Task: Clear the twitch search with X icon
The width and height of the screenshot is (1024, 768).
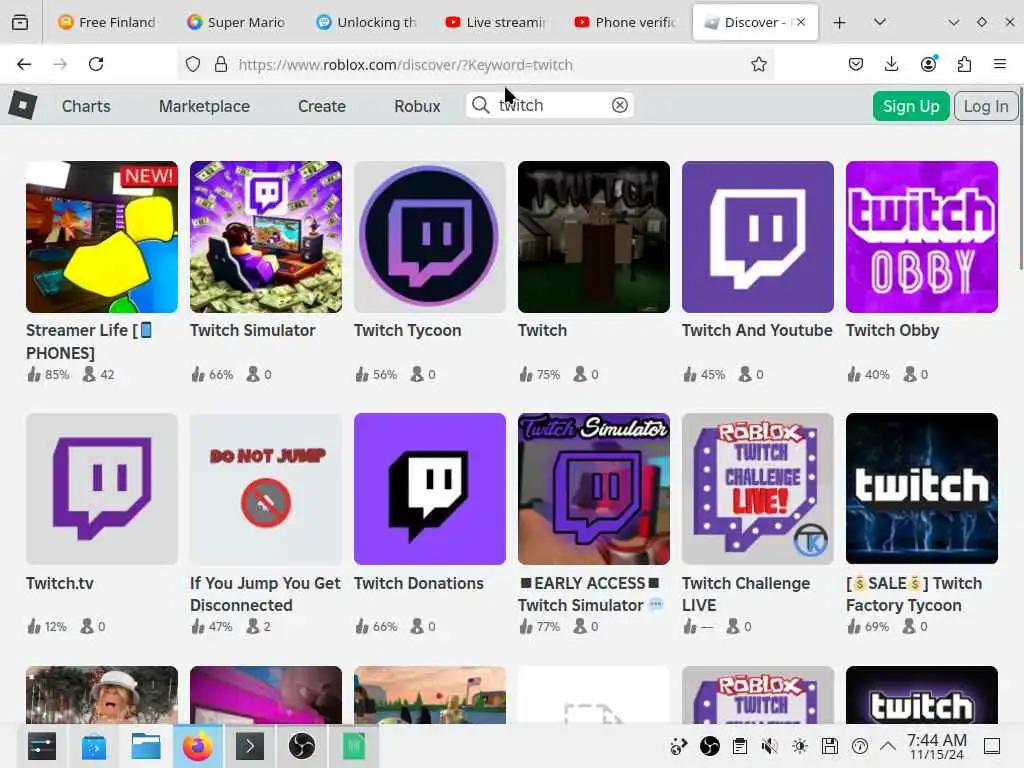Action: 620,105
